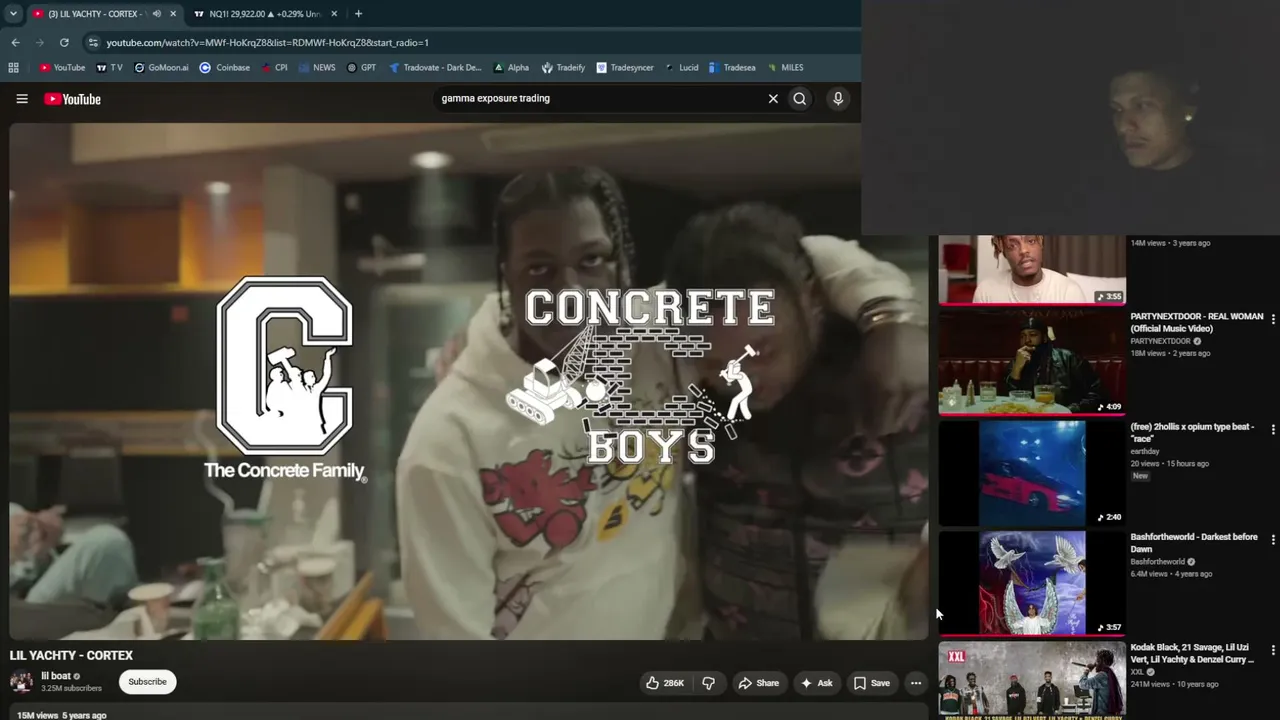Open the YouTube guide hamburger menu
The width and height of the screenshot is (1280, 720).
coord(22,99)
